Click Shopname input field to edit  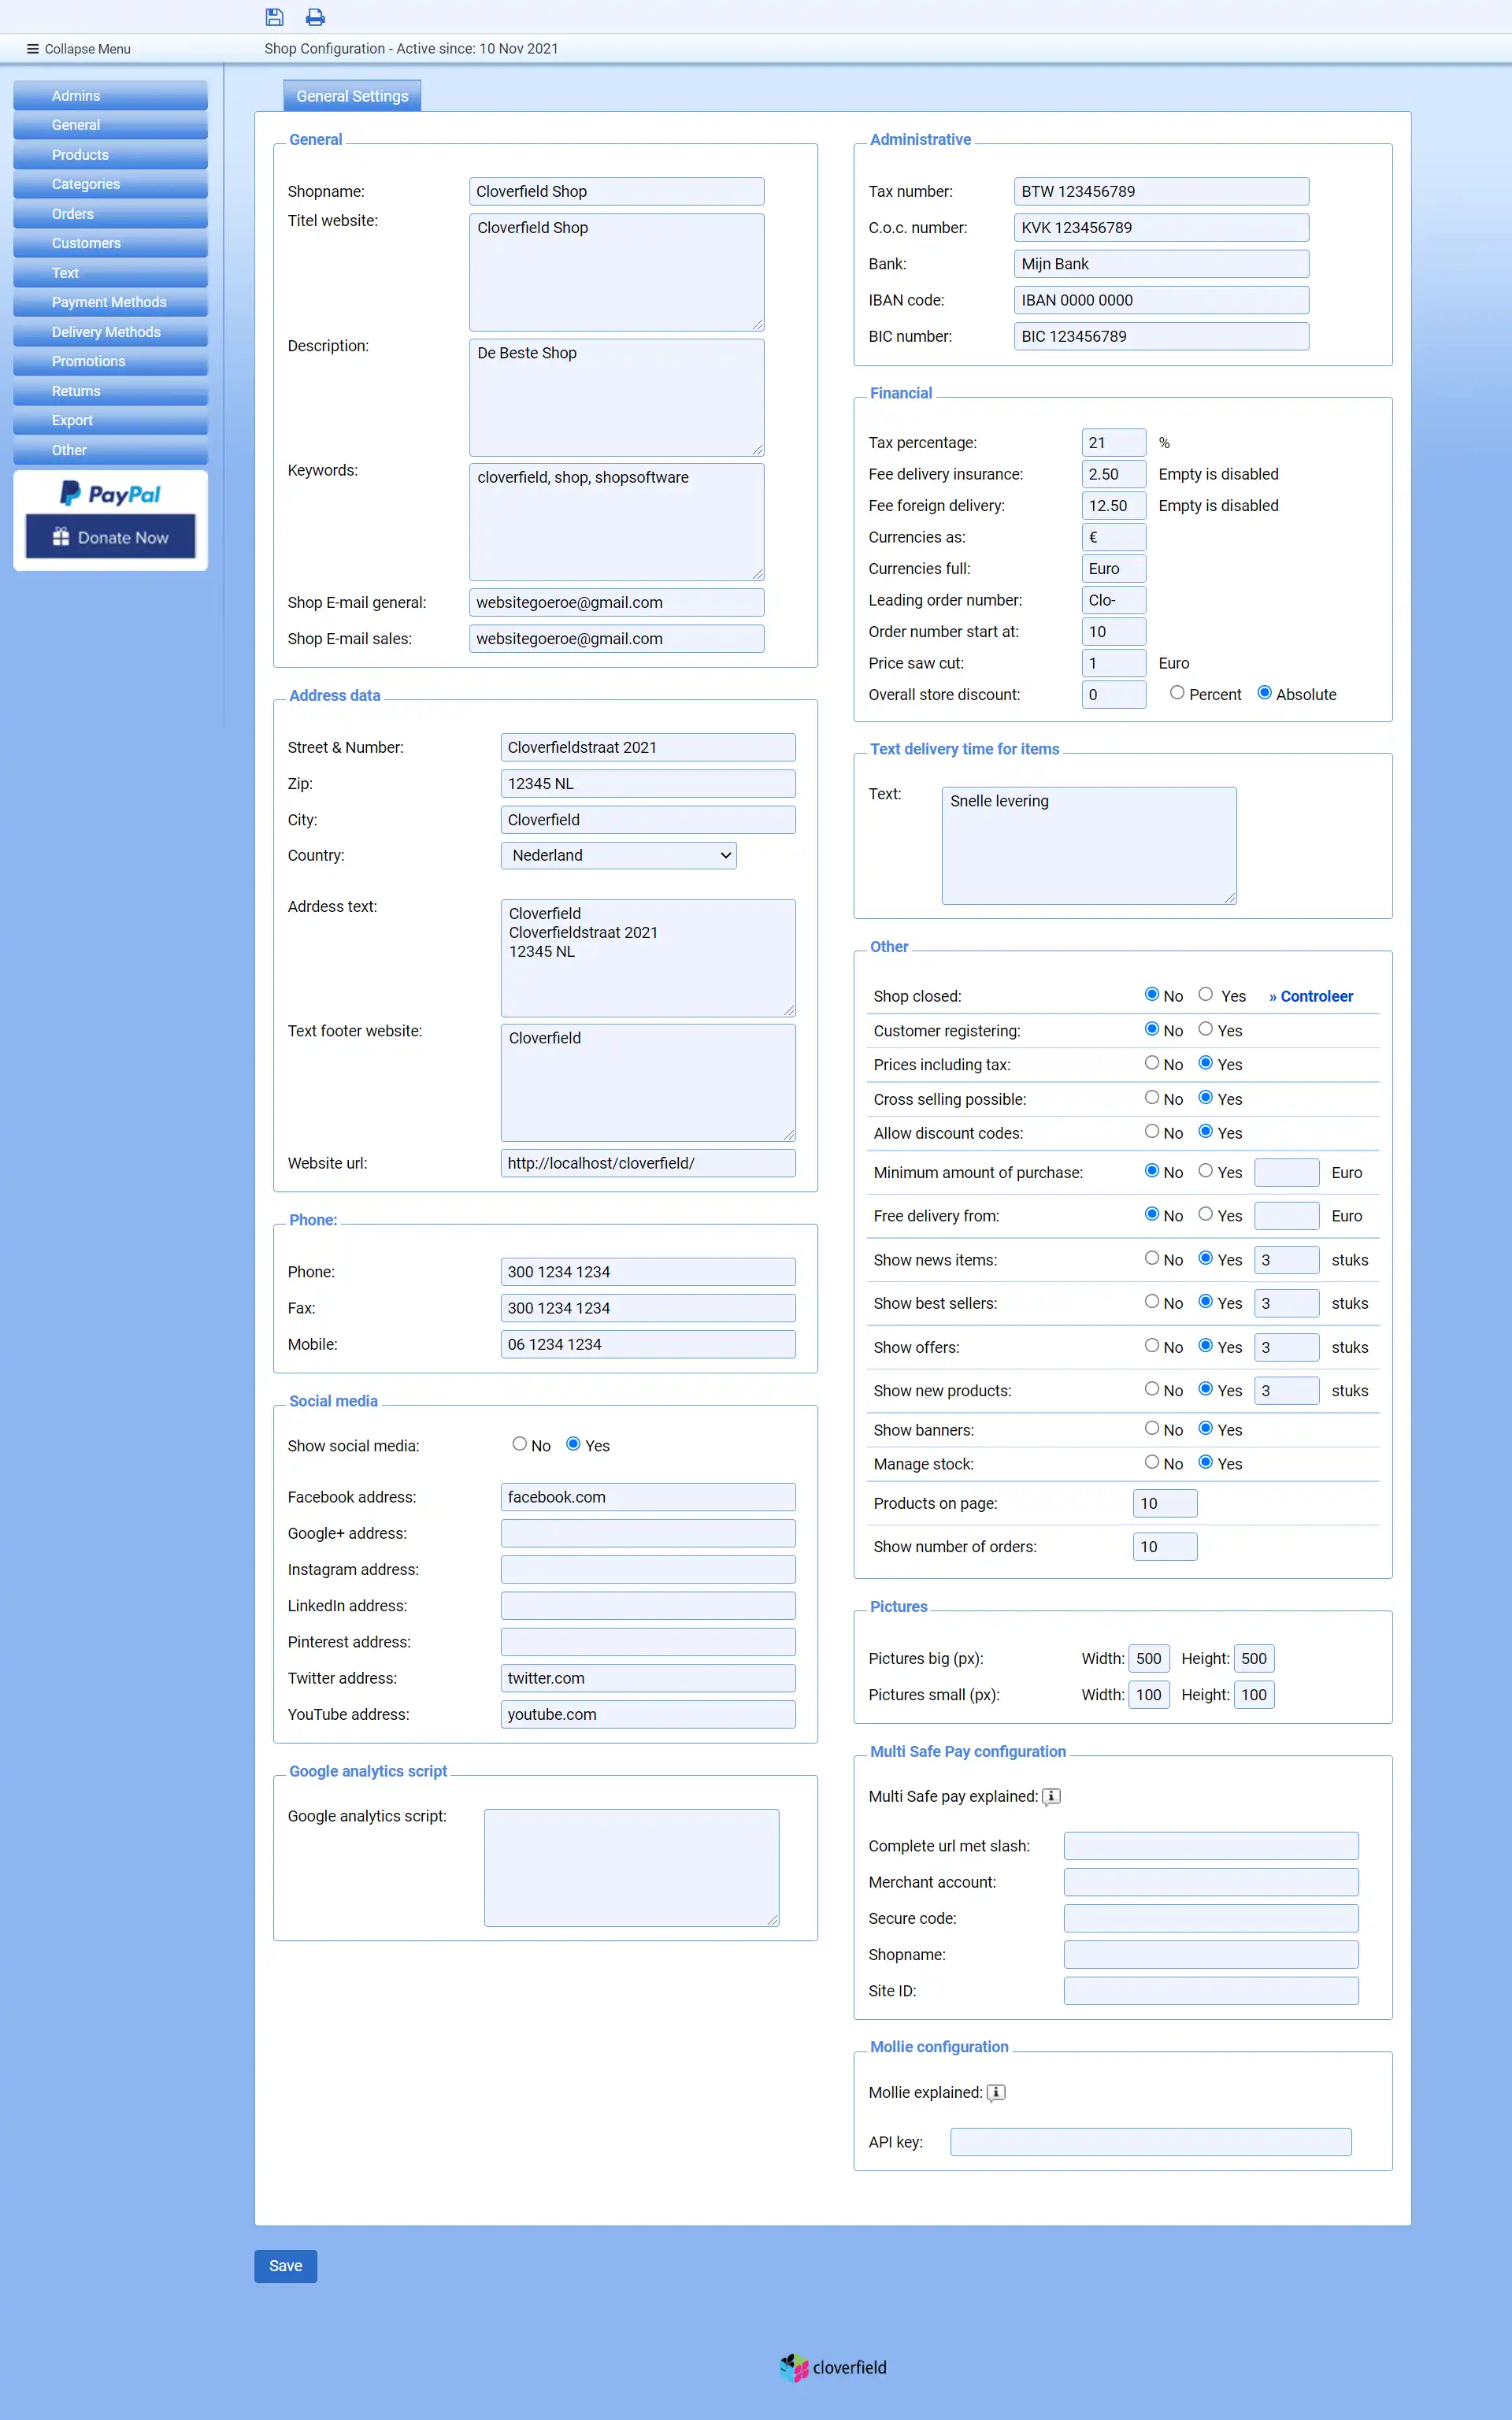618,191
